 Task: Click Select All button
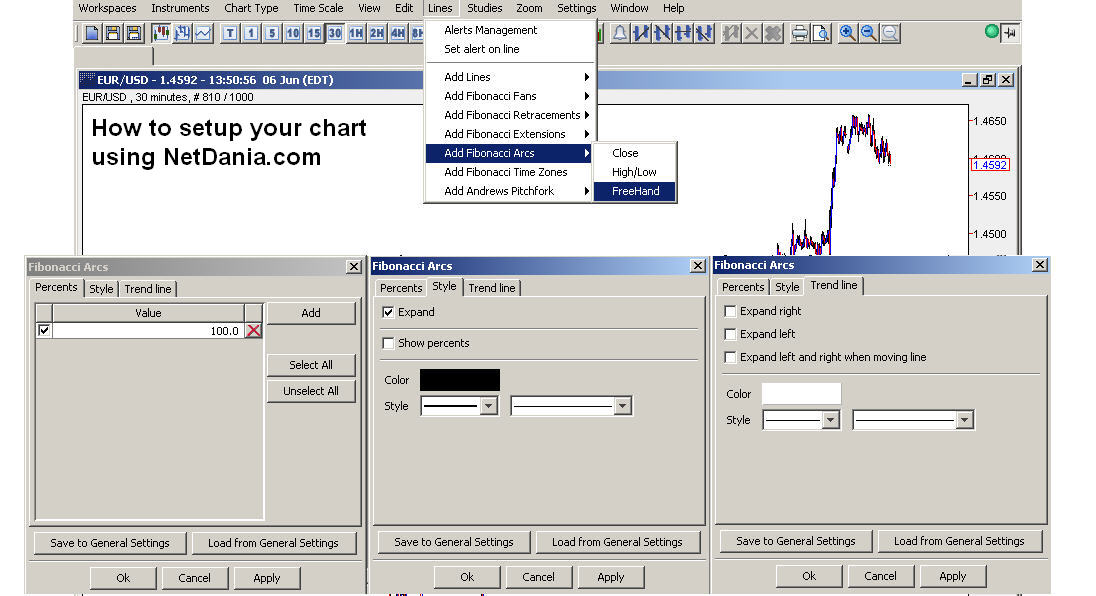click(311, 365)
